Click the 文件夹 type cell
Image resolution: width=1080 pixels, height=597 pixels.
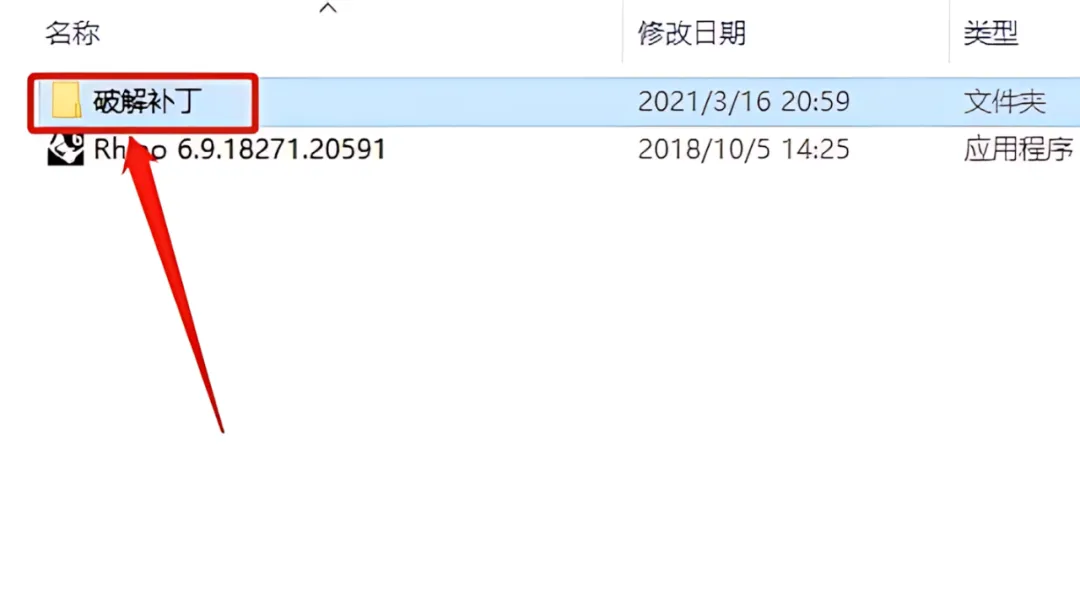[1004, 102]
